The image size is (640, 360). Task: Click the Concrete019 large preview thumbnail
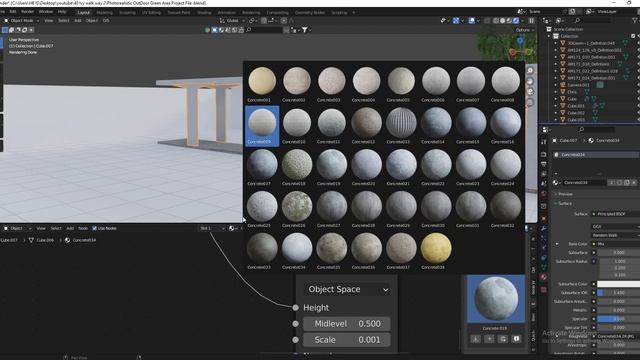[x=496, y=298]
